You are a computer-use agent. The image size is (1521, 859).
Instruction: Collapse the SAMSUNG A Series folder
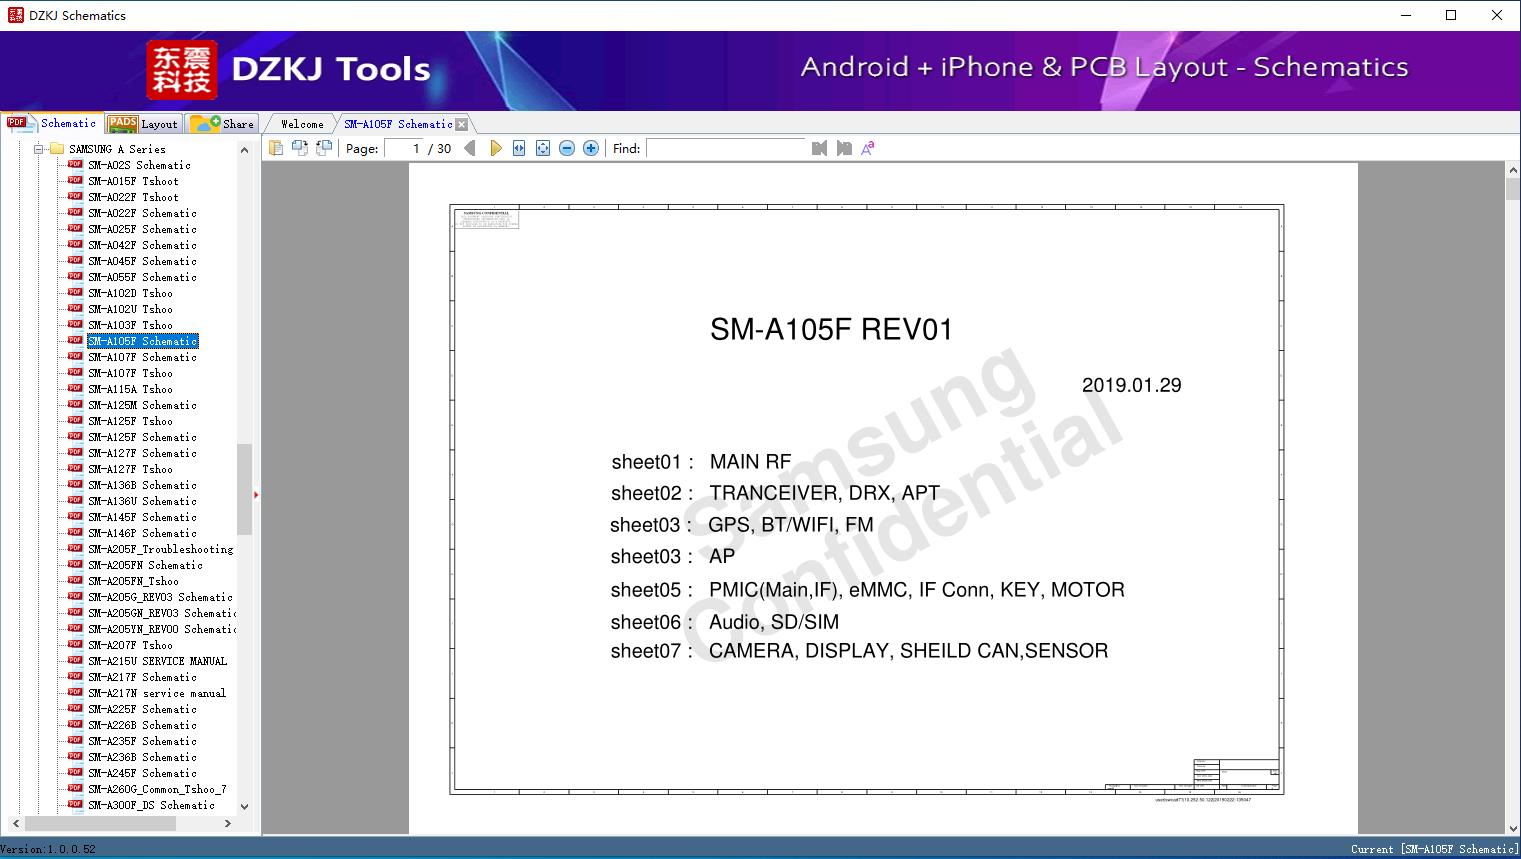(40, 149)
